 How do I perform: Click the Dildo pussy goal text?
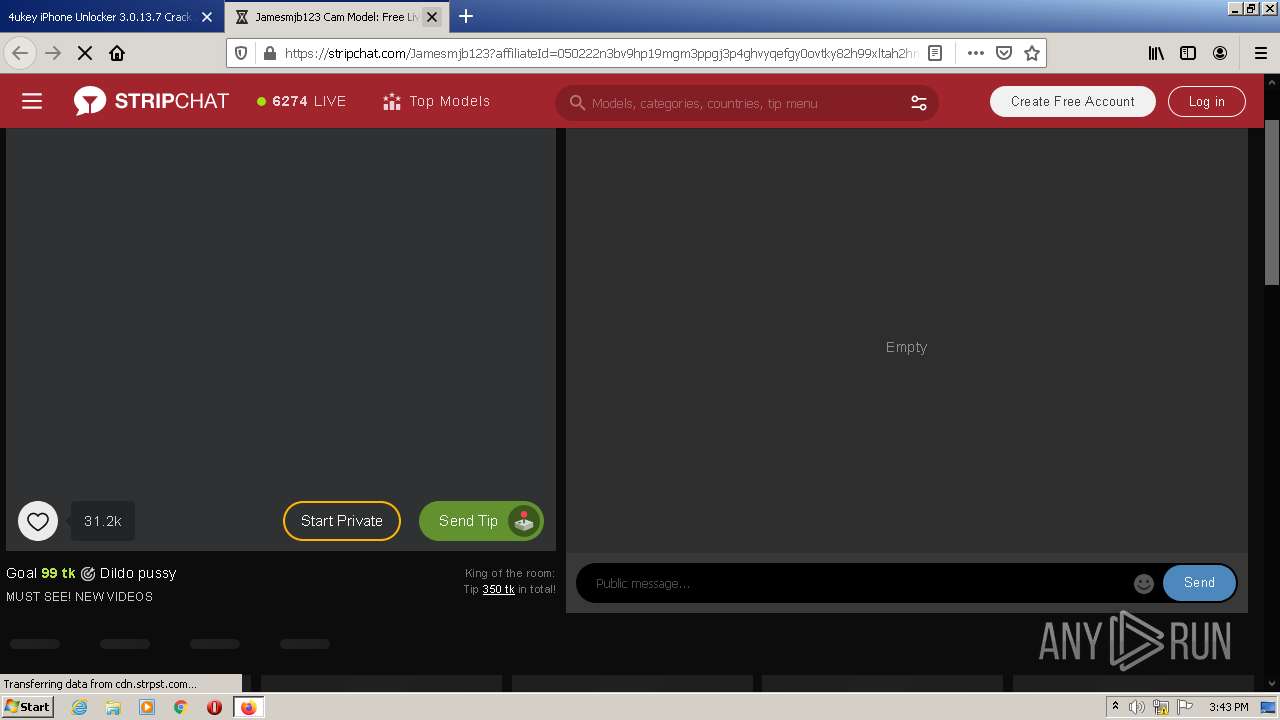138,573
